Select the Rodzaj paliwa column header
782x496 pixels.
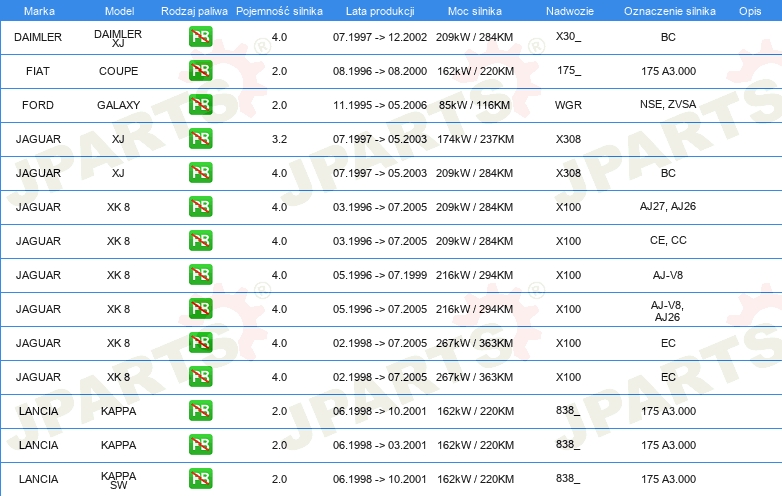pos(194,9)
